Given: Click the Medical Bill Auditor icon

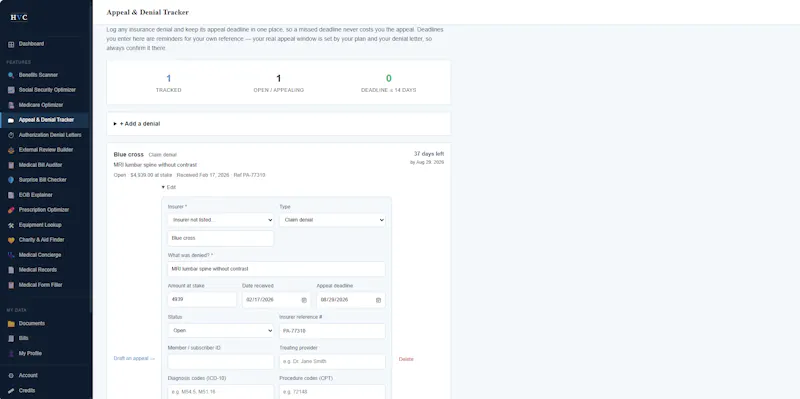Looking at the screenshot, I should pyautogui.click(x=11, y=165).
